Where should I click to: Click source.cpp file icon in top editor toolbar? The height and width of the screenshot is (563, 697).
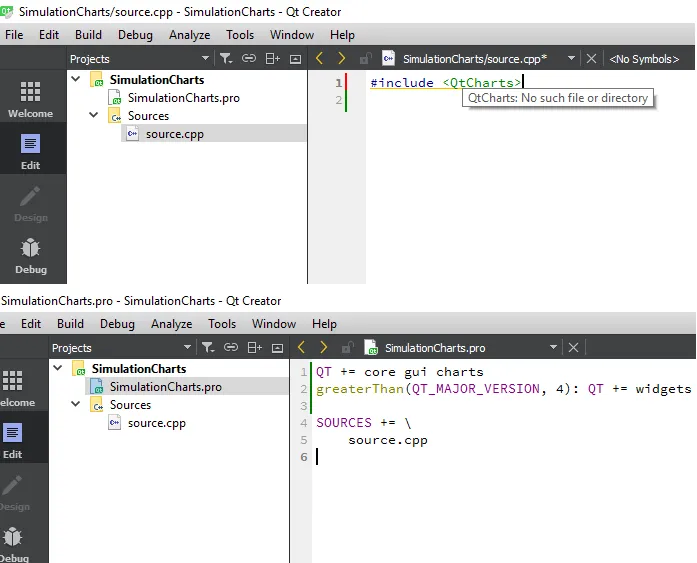pyautogui.click(x=388, y=58)
